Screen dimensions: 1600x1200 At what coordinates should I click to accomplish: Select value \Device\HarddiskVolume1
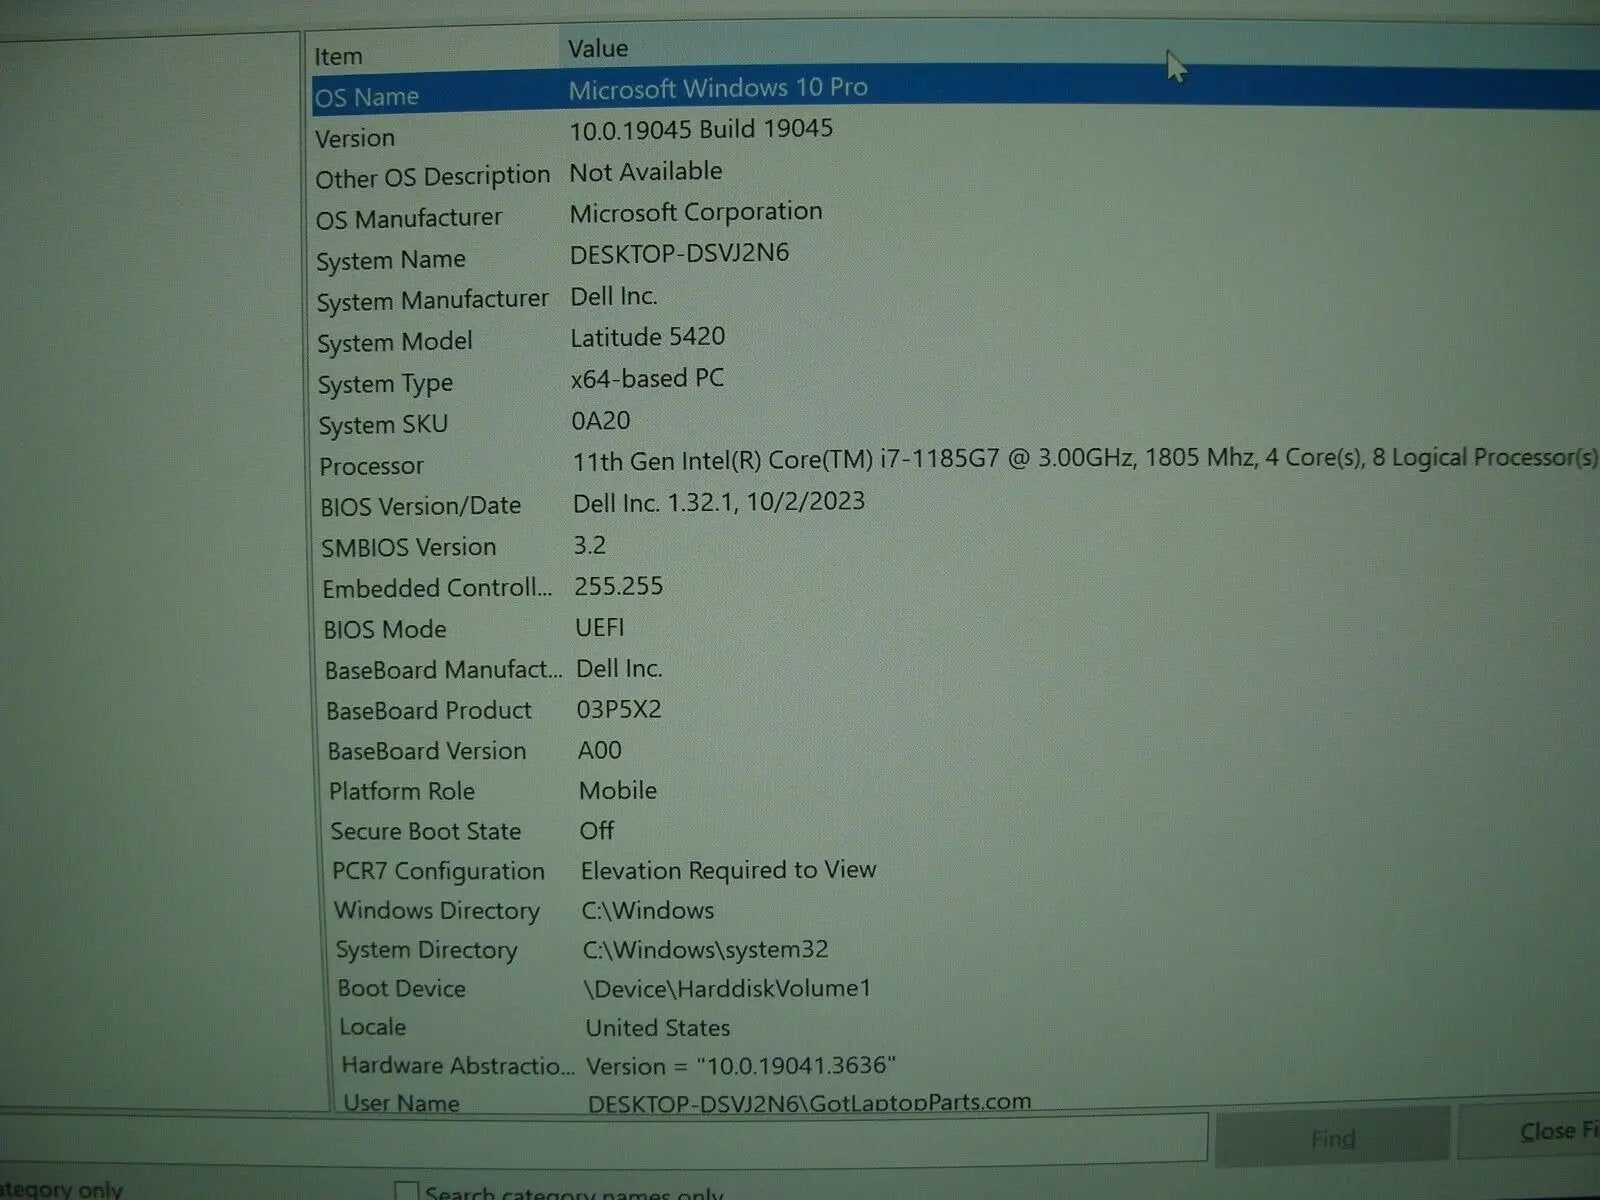pos(727,989)
